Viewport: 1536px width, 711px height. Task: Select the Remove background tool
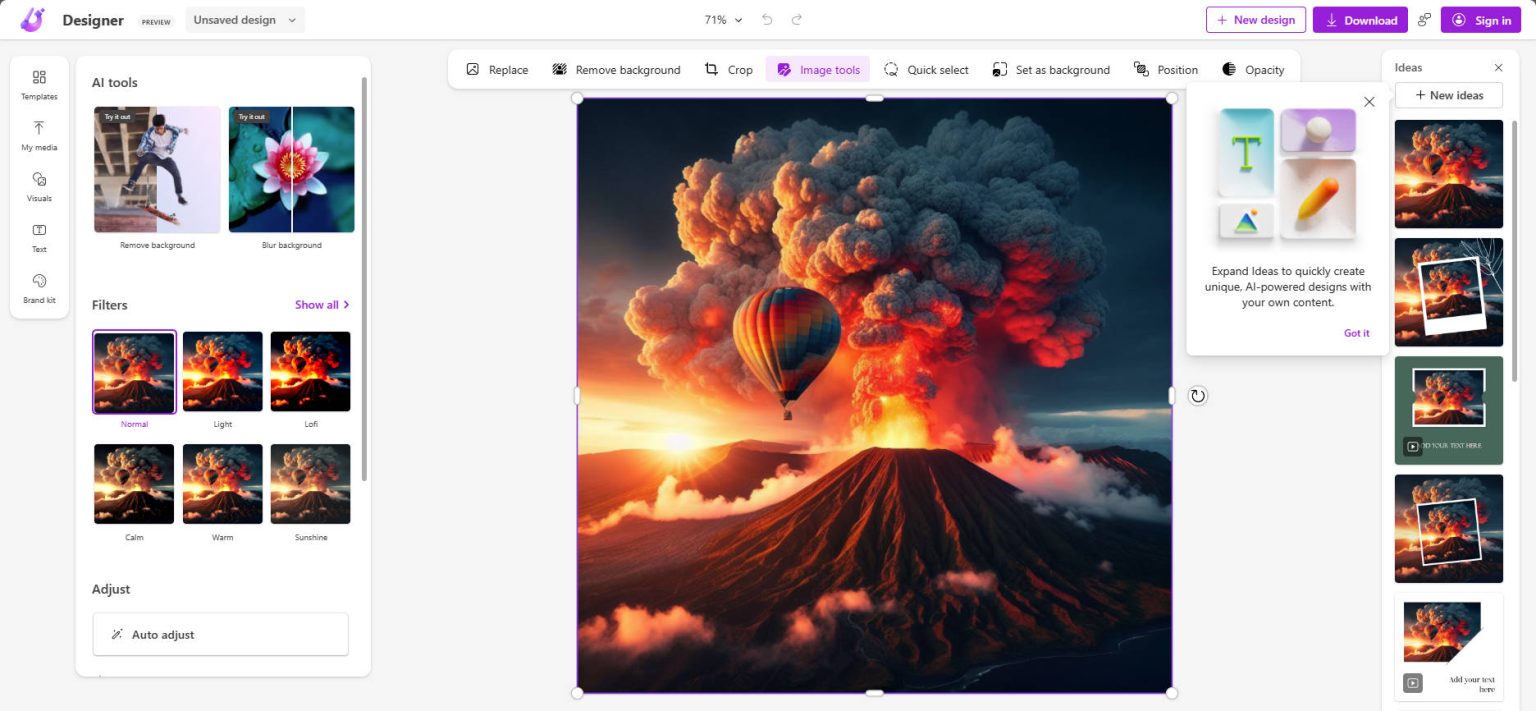(616, 69)
